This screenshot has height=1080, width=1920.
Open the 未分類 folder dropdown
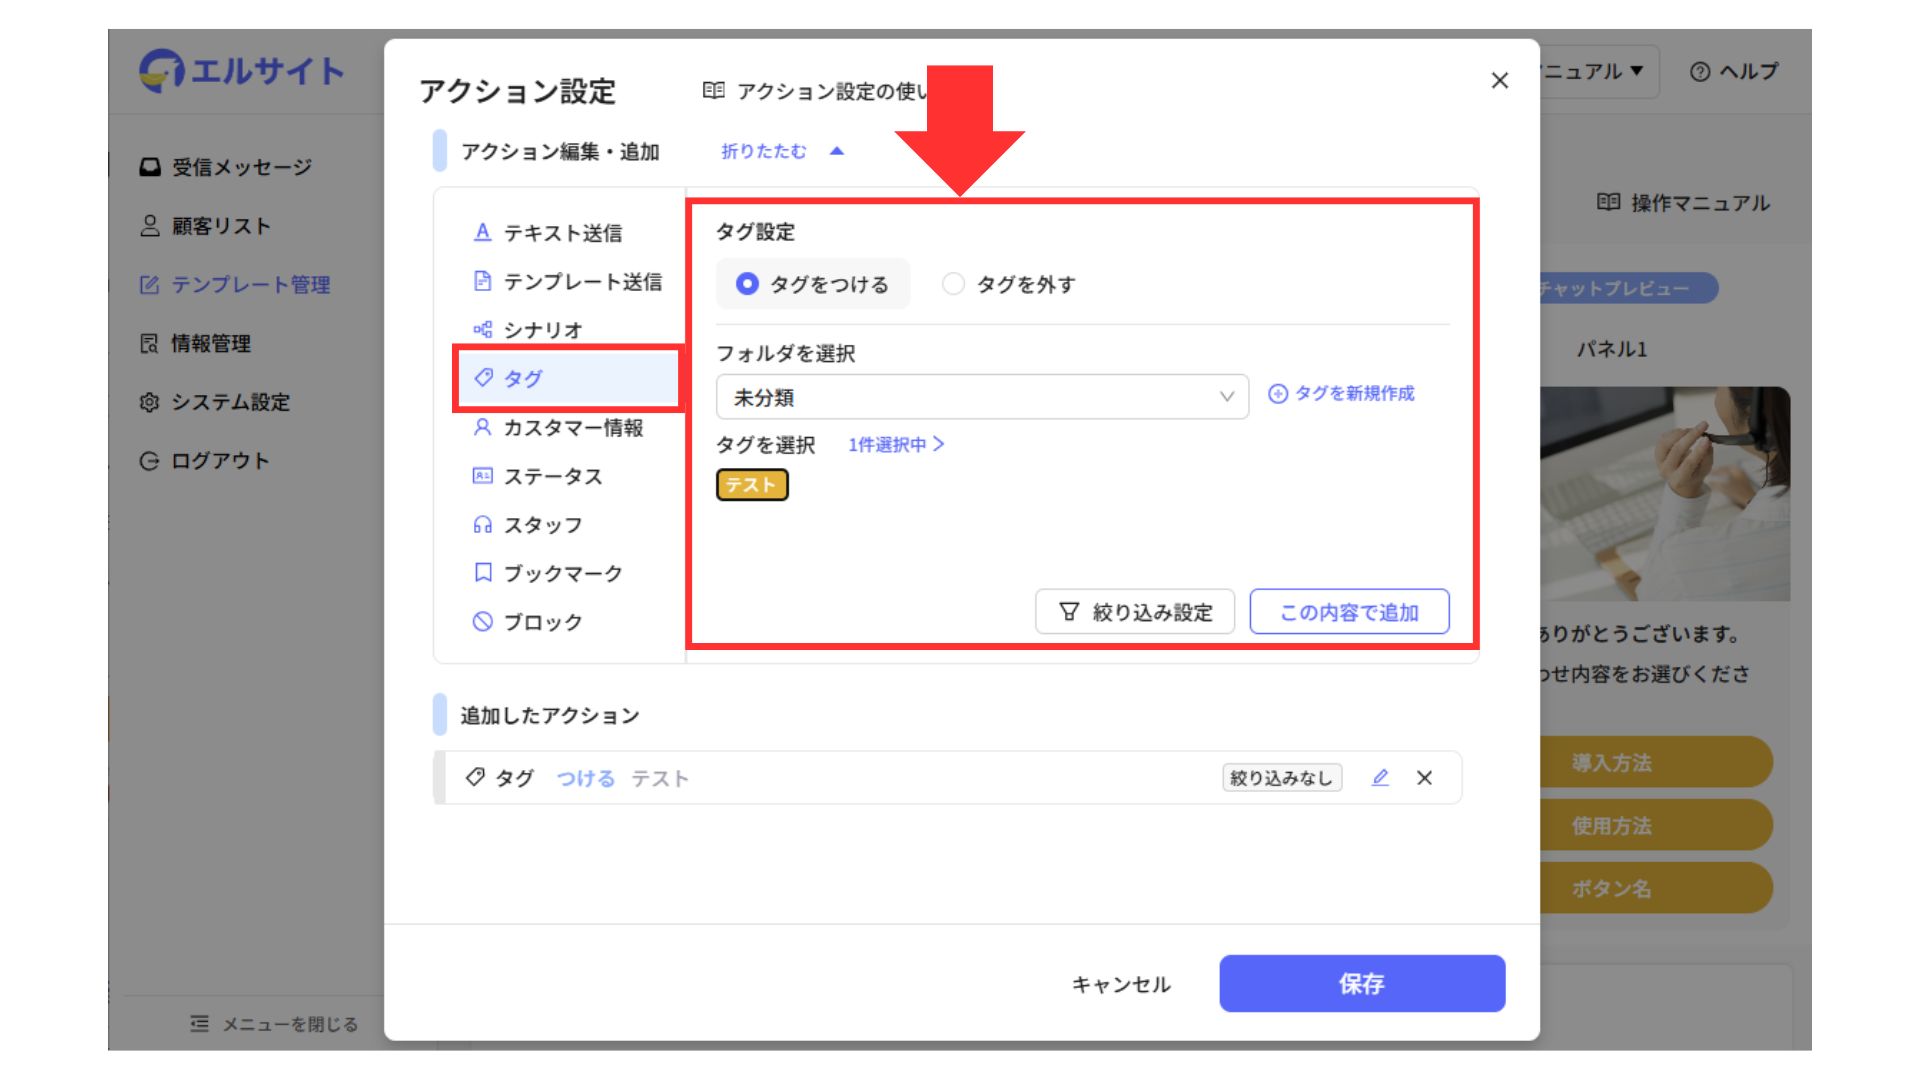pos(982,397)
